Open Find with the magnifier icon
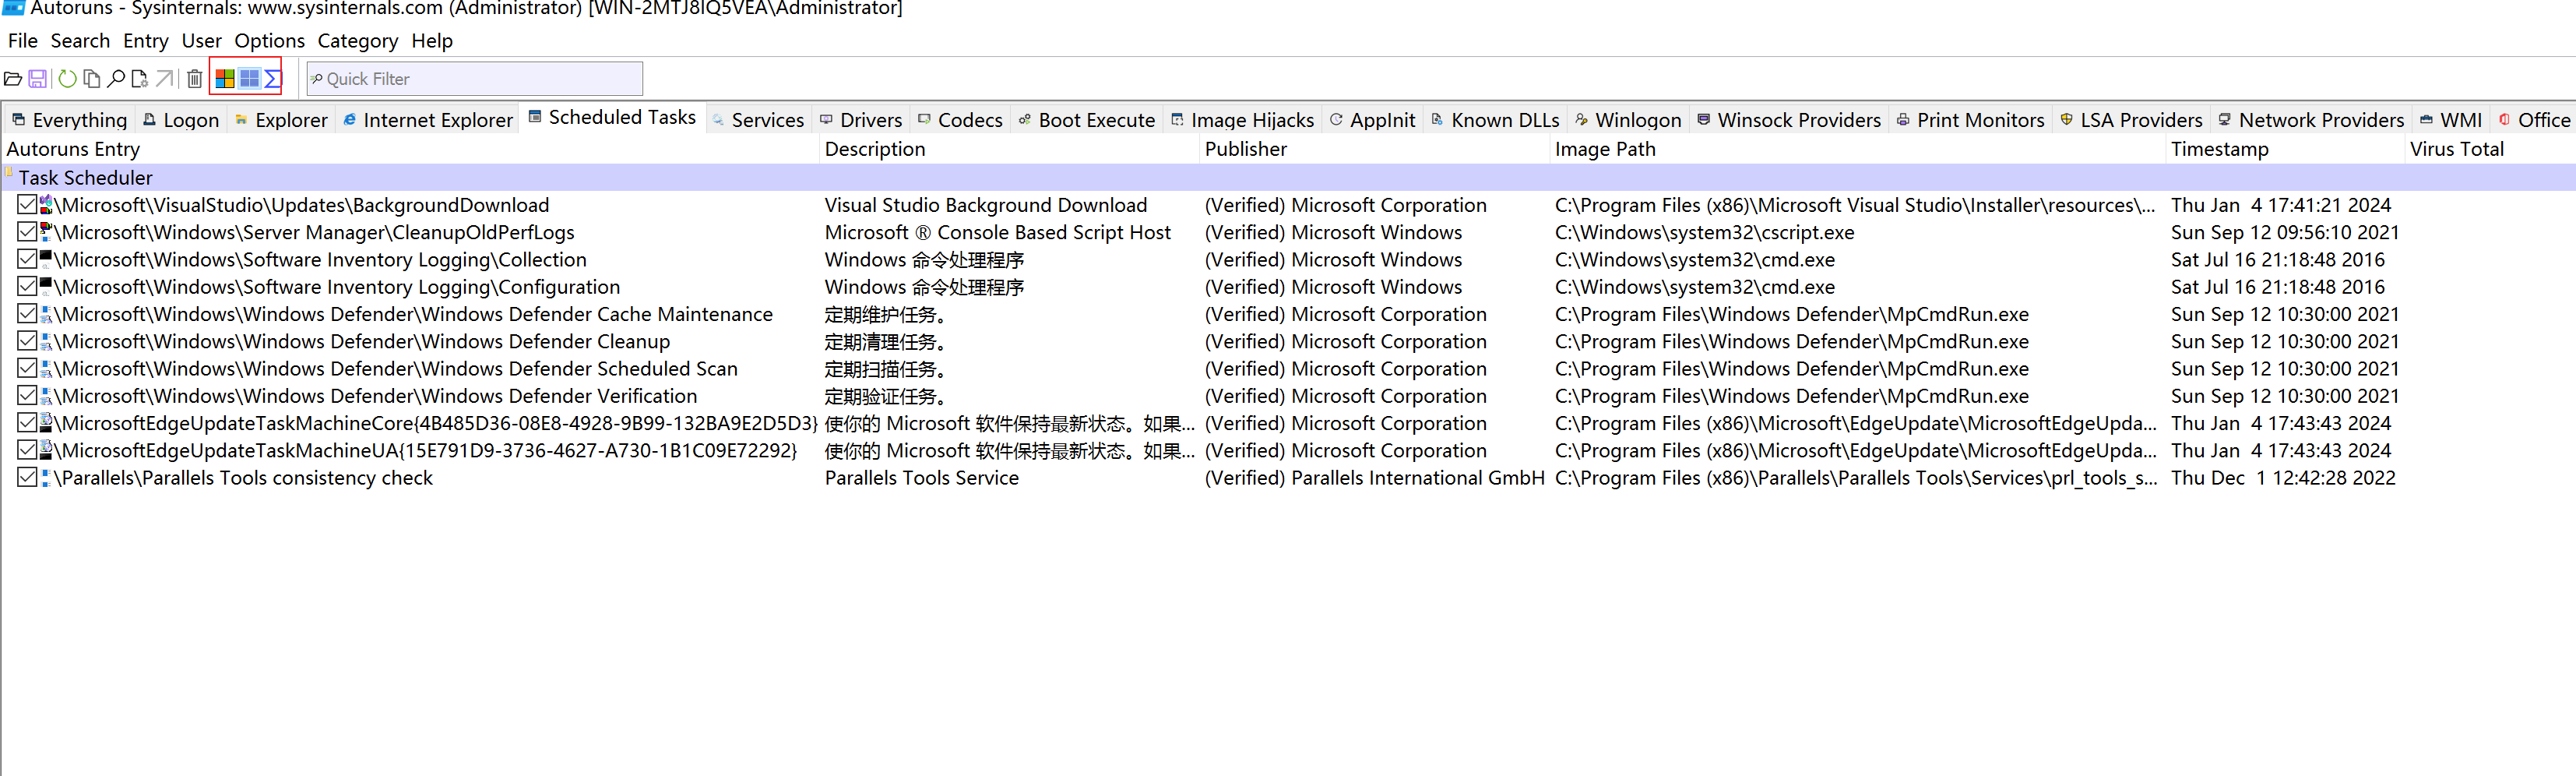The width and height of the screenshot is (2576, 776). click(x=116, y=79)
